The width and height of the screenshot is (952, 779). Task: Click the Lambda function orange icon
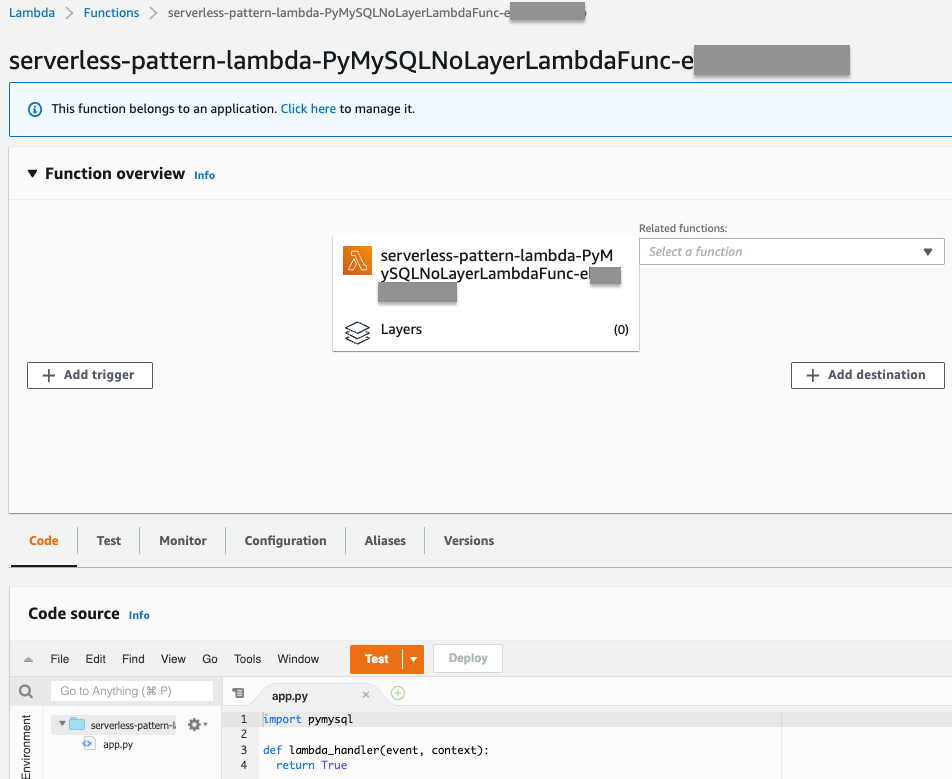358,260
